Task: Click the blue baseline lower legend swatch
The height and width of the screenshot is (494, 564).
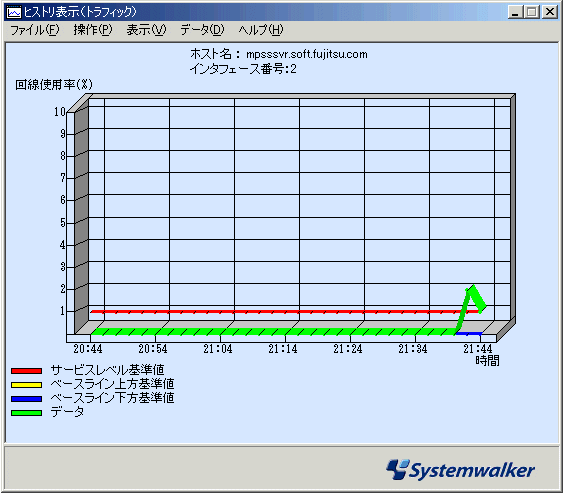Action: tap(26, 399)
